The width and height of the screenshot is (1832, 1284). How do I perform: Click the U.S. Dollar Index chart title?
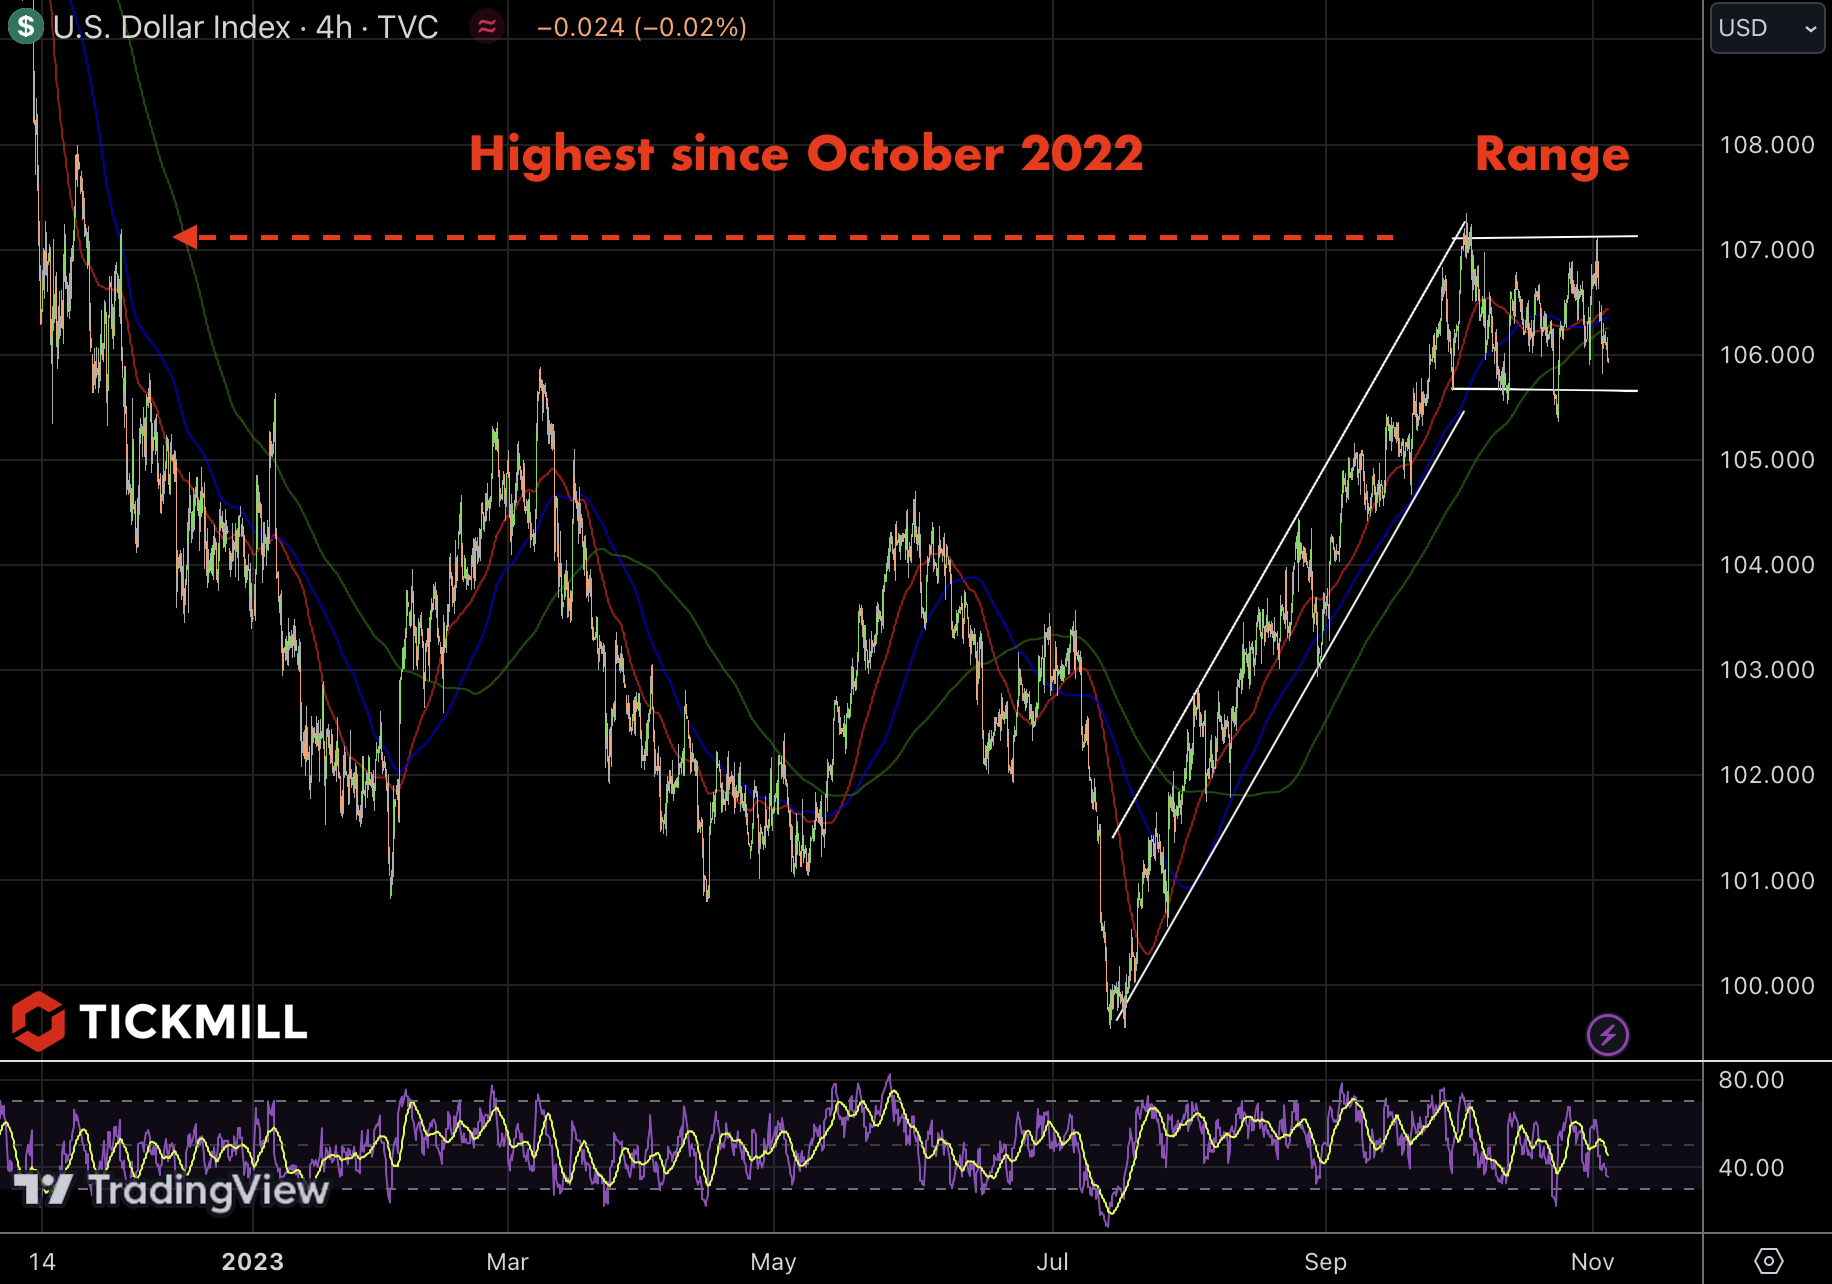245,27
